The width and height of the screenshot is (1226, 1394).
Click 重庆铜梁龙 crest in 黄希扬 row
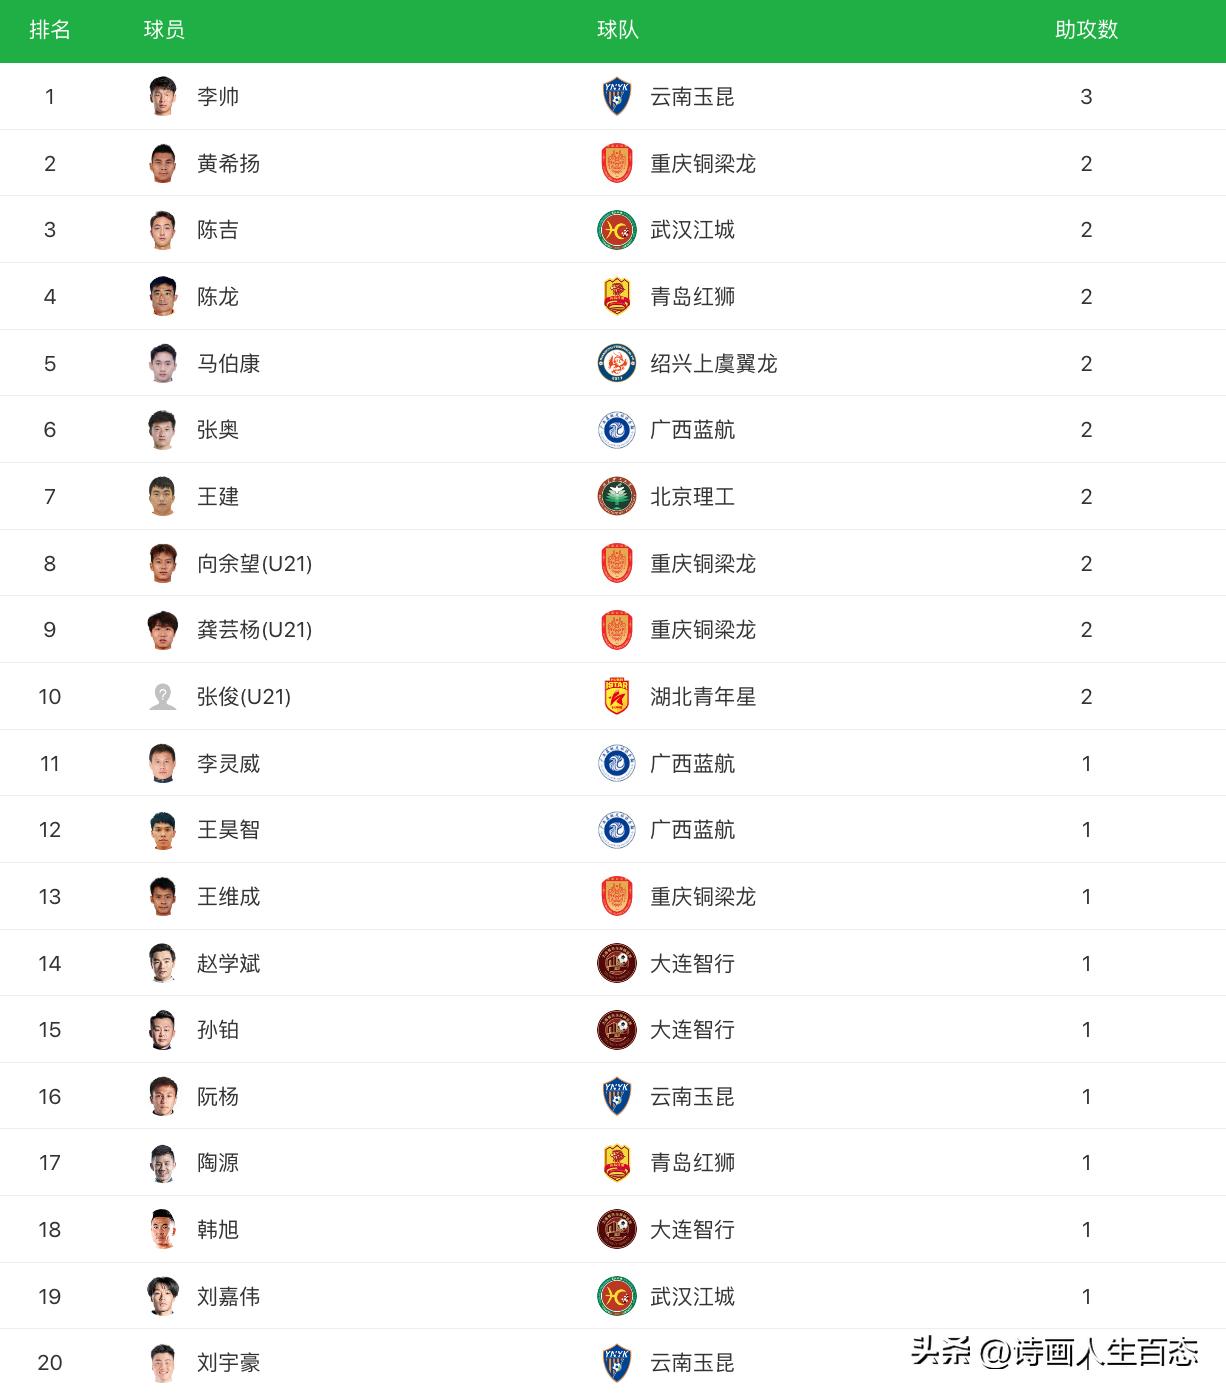[617, 163]
